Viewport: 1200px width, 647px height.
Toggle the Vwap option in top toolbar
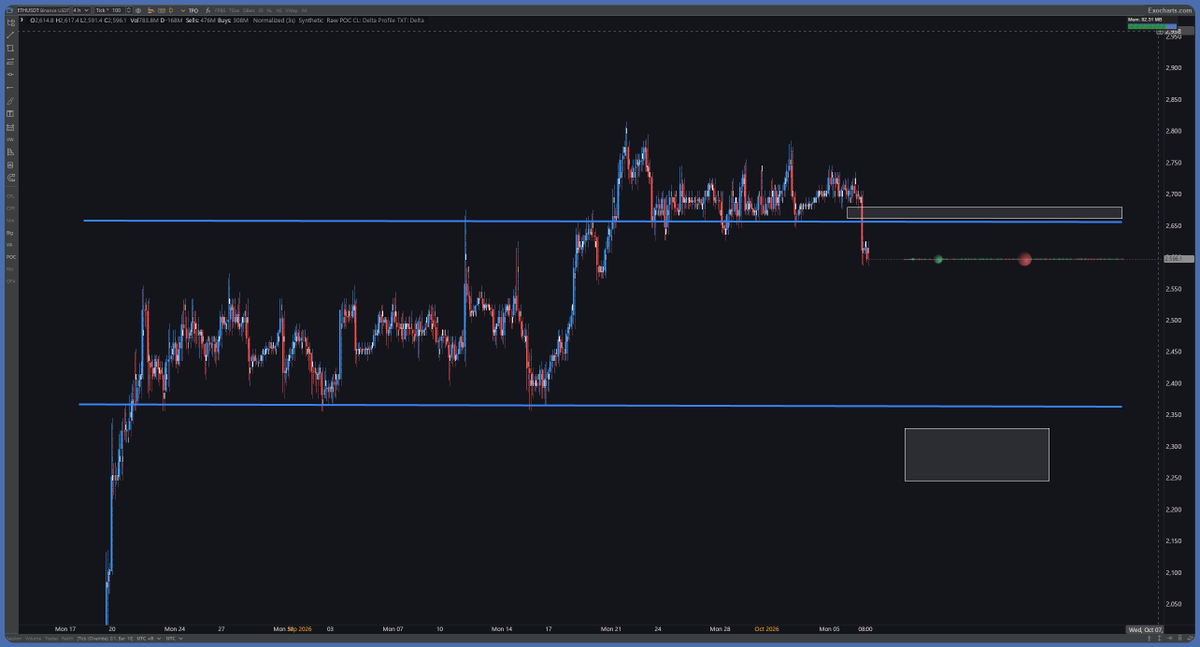tap(291, 10)
